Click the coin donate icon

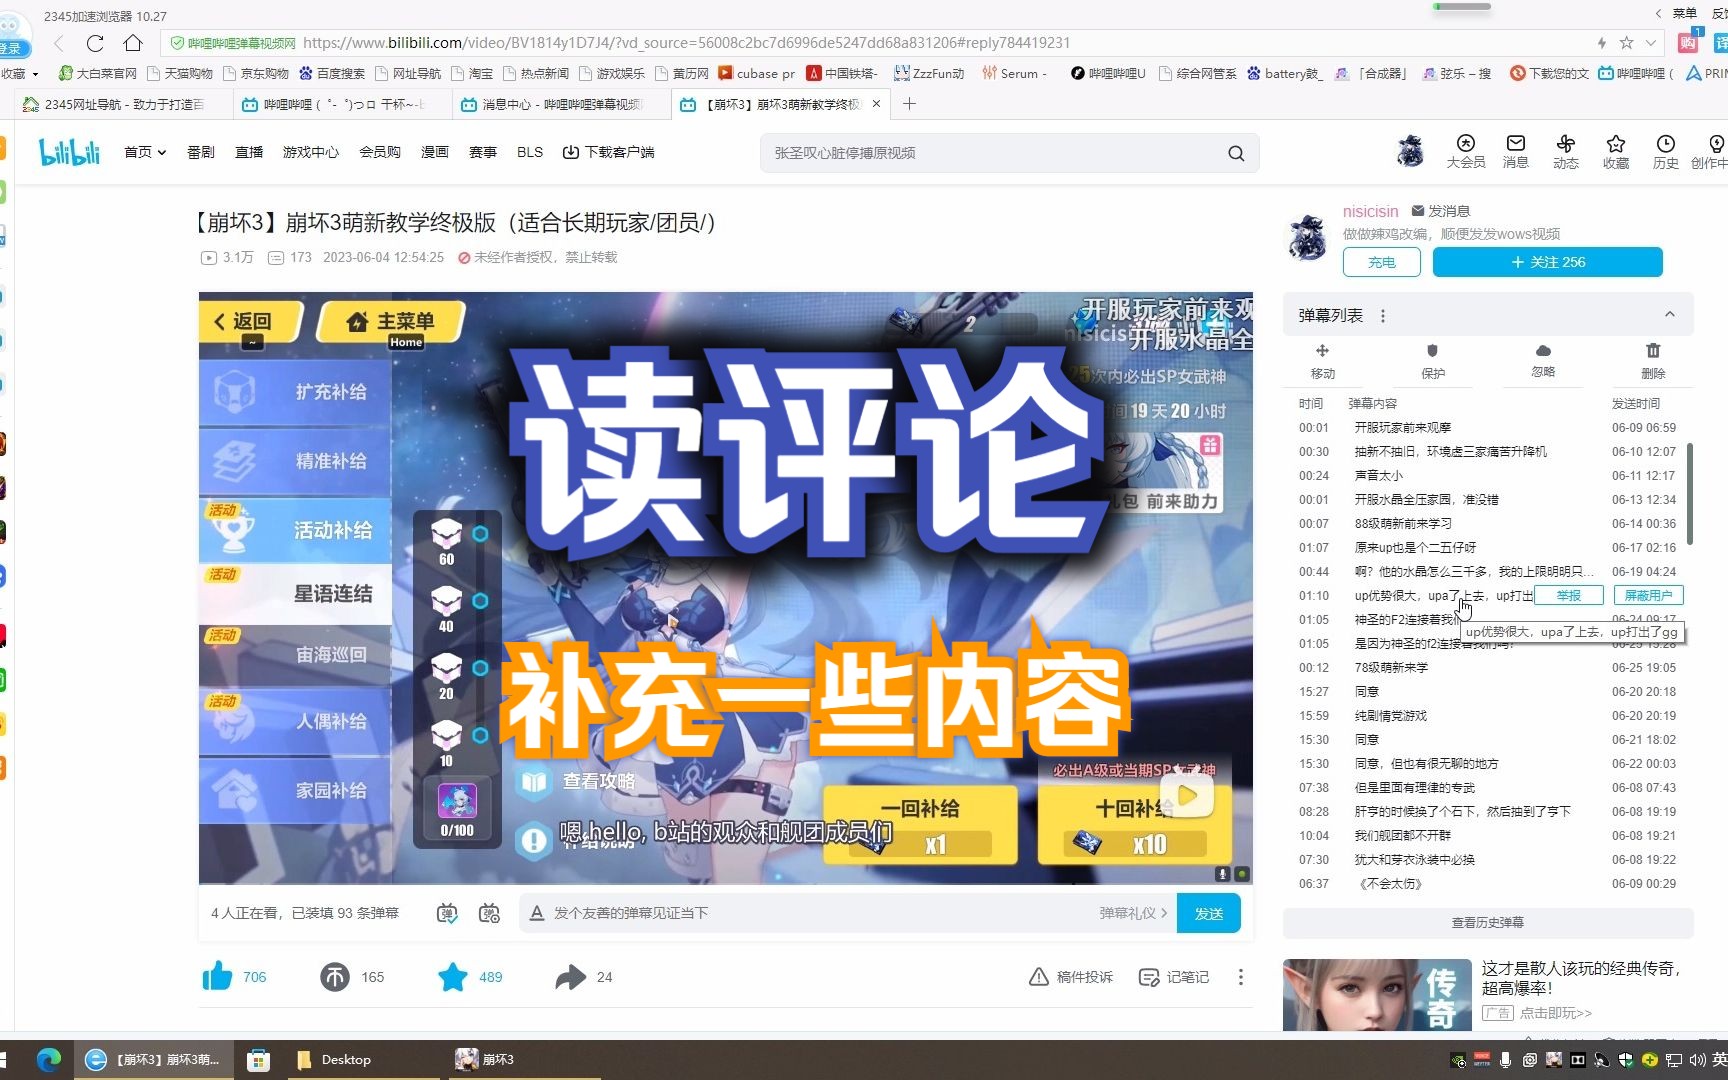click(335, 976)
